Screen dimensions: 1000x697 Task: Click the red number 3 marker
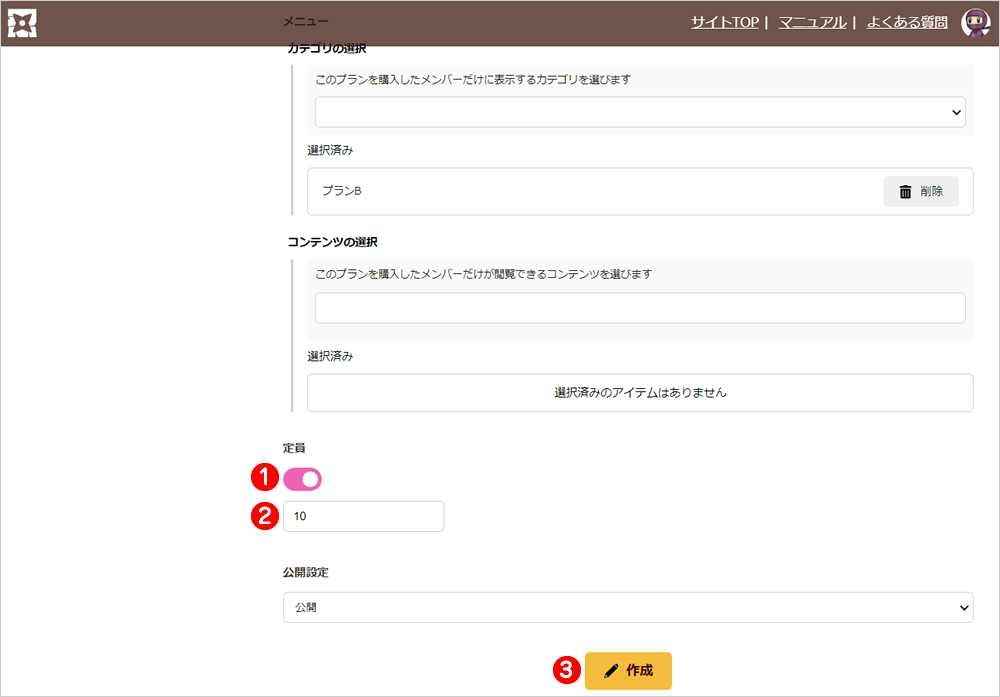(x=568, y=671)
